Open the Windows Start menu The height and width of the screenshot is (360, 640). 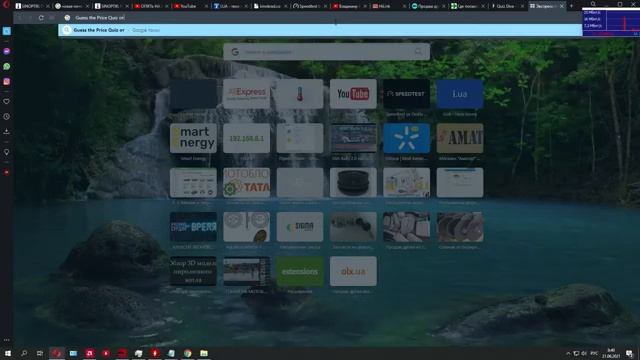tap(7, 353)
